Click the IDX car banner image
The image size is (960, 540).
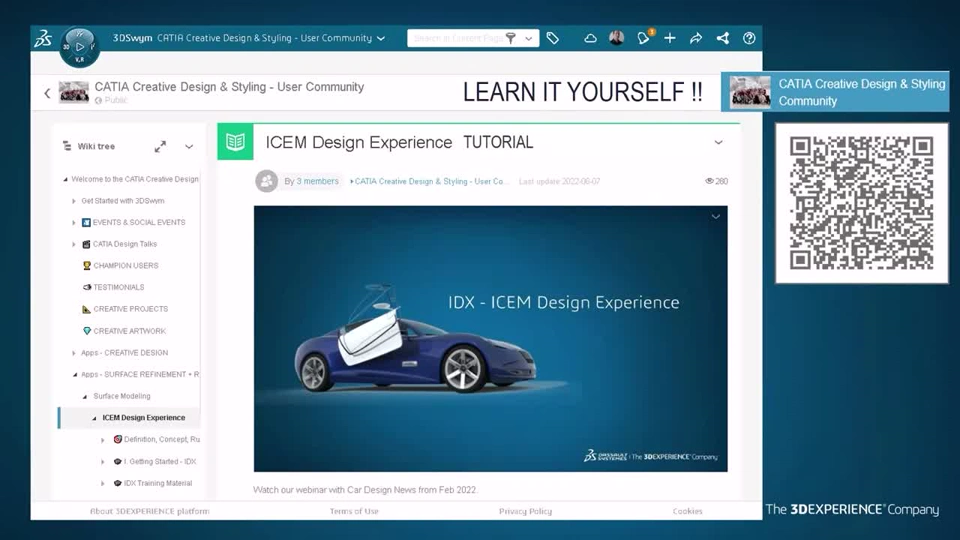pos(490,339)
